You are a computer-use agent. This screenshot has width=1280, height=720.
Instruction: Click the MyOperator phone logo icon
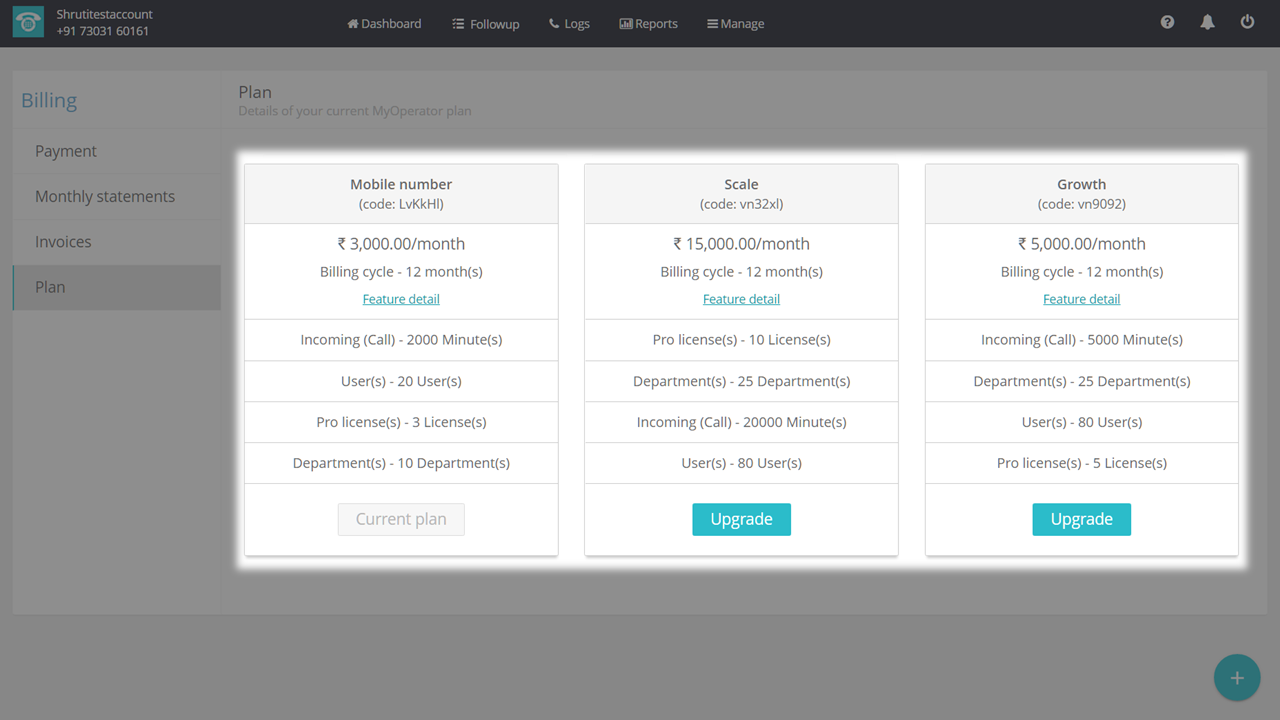[x=28, y=23]
